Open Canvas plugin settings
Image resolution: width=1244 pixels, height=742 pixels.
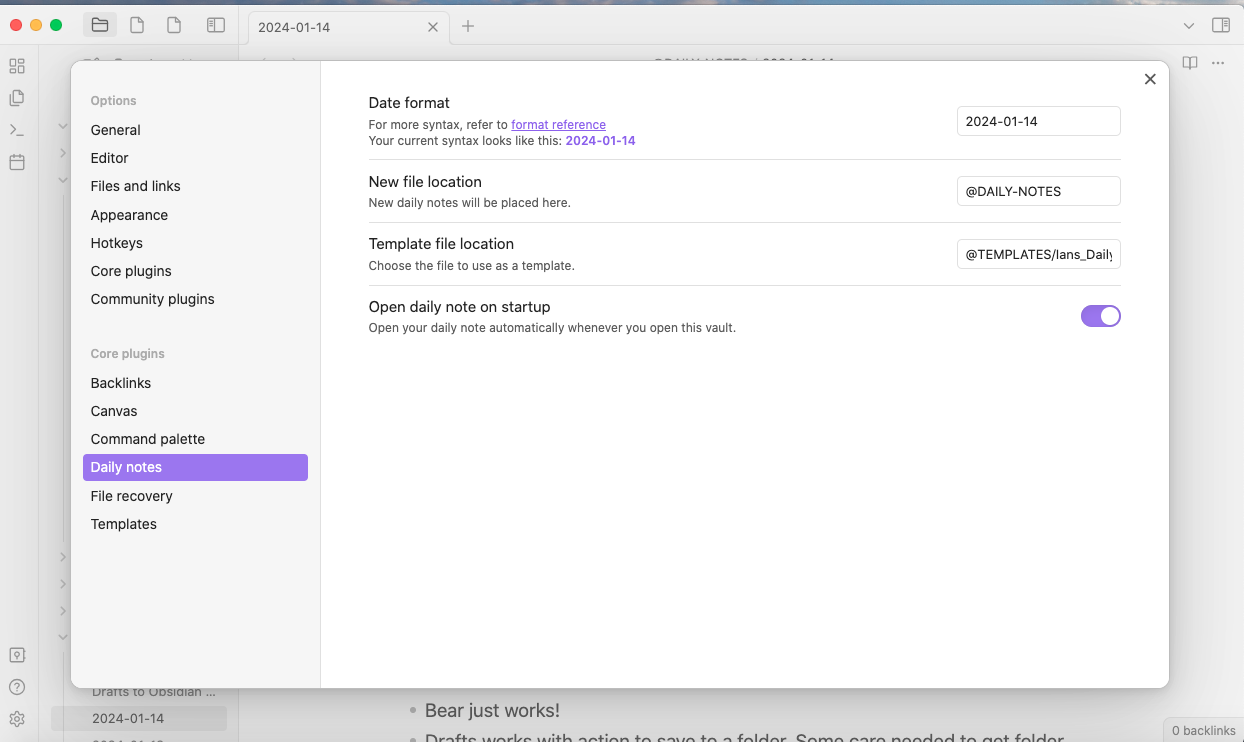pyautogui.click(x=195, y=411)
